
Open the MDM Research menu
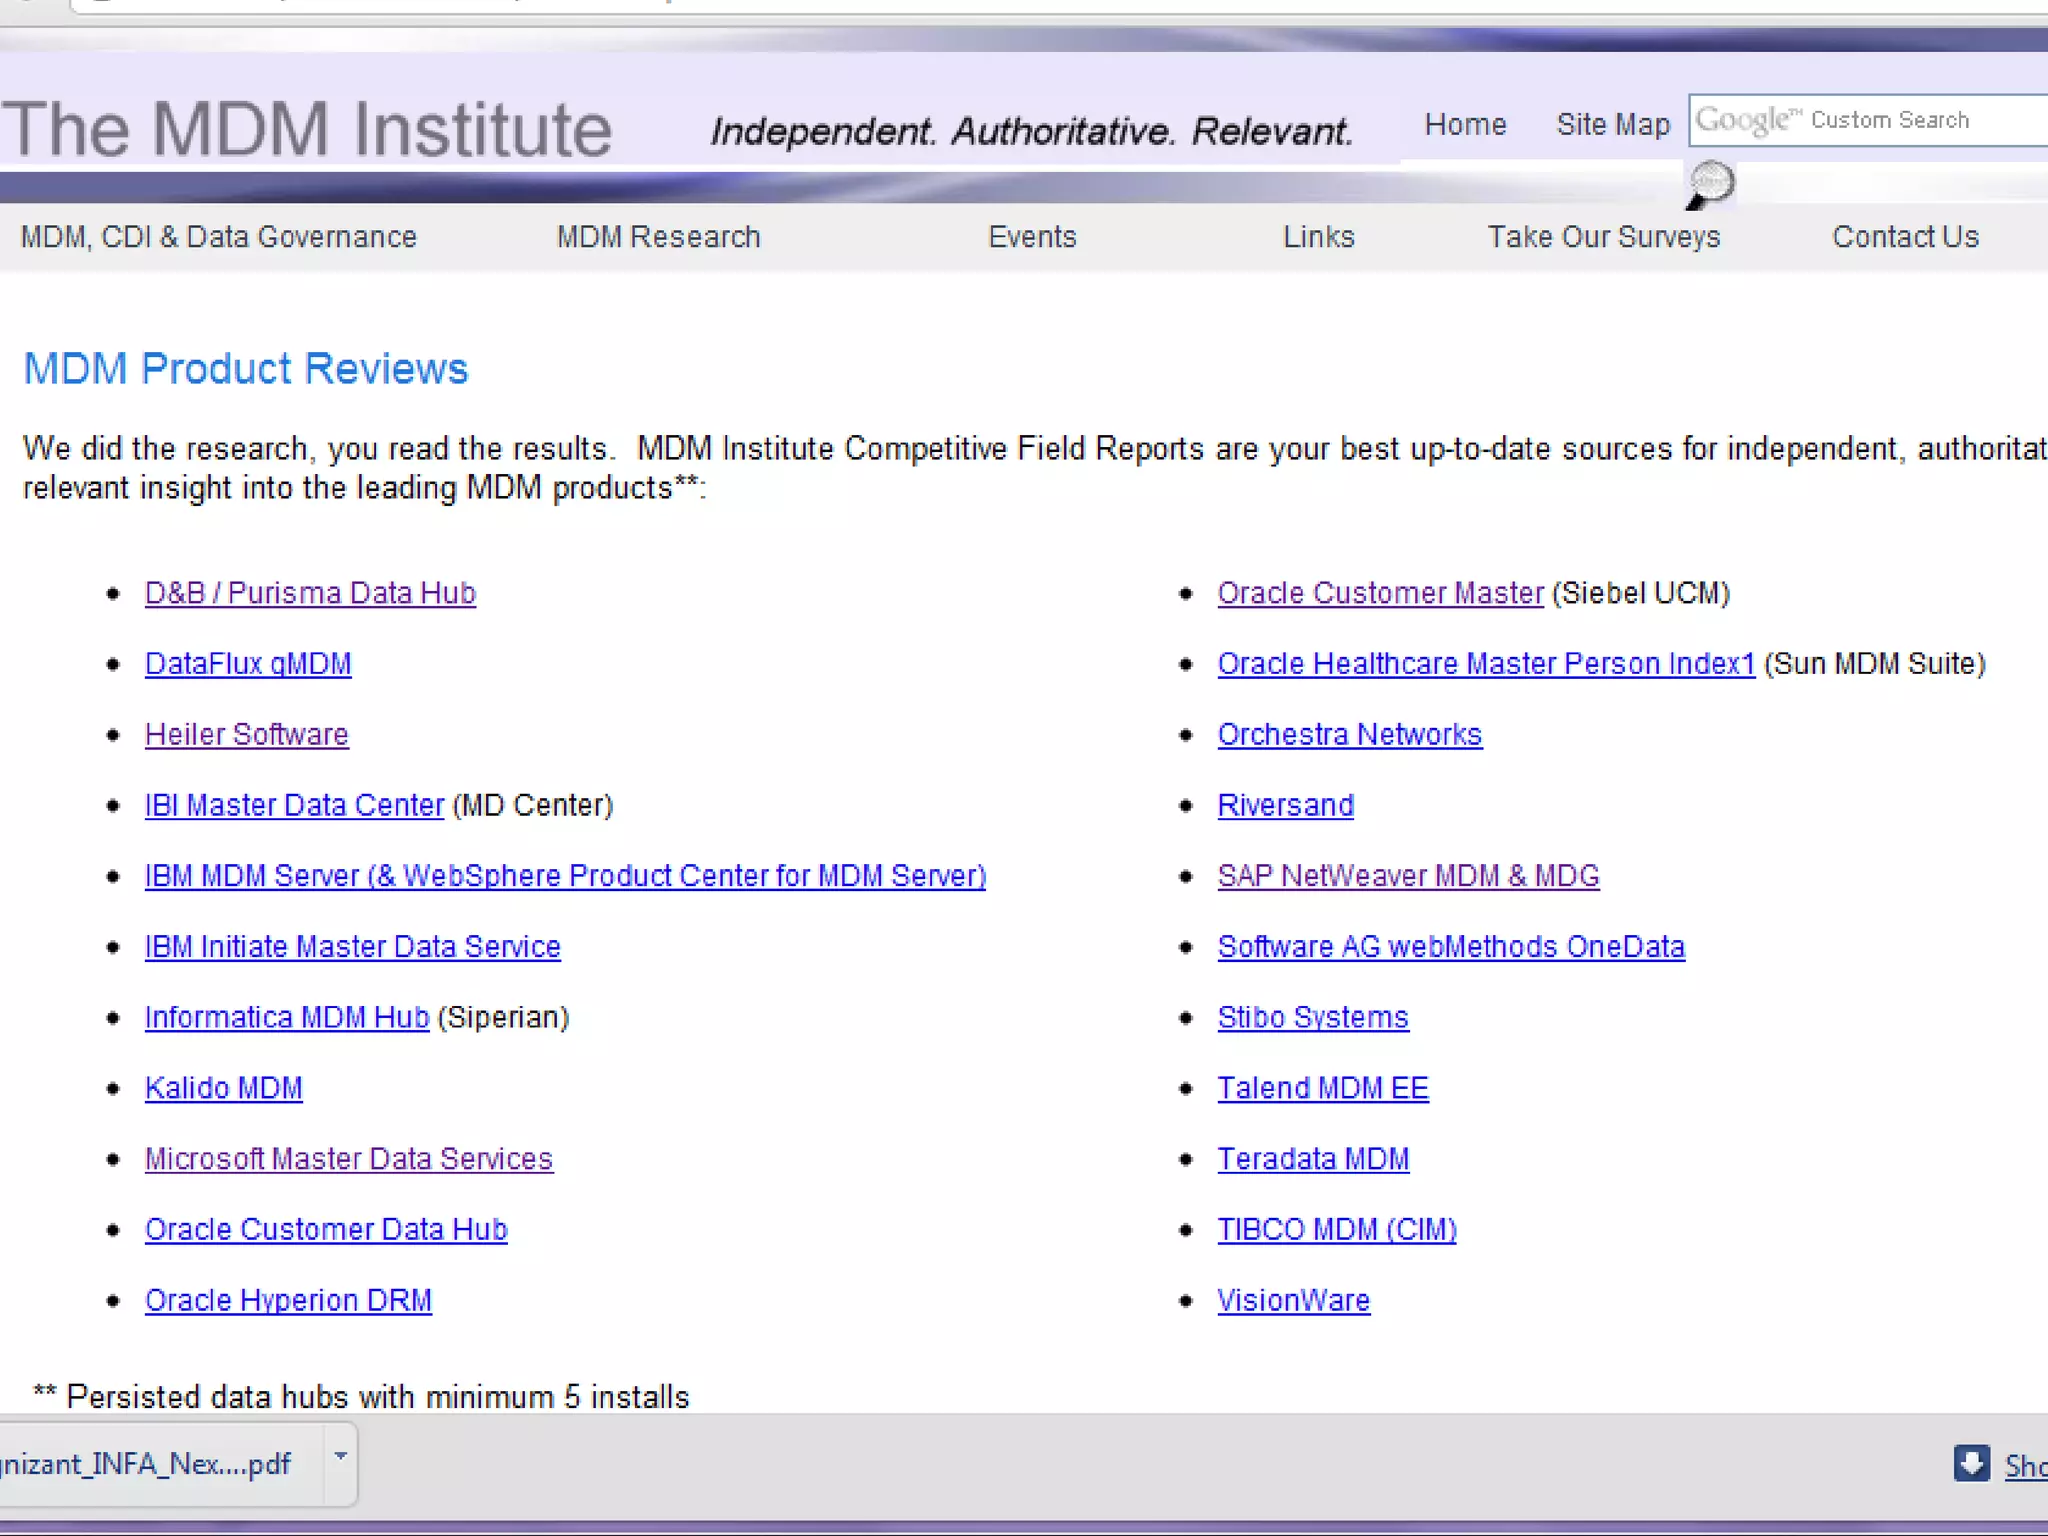coord(658,237)
